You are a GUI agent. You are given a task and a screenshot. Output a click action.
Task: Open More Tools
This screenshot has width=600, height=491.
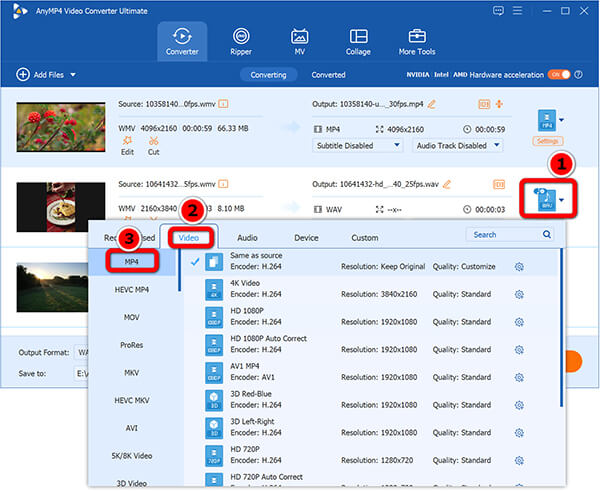point(417,42)
